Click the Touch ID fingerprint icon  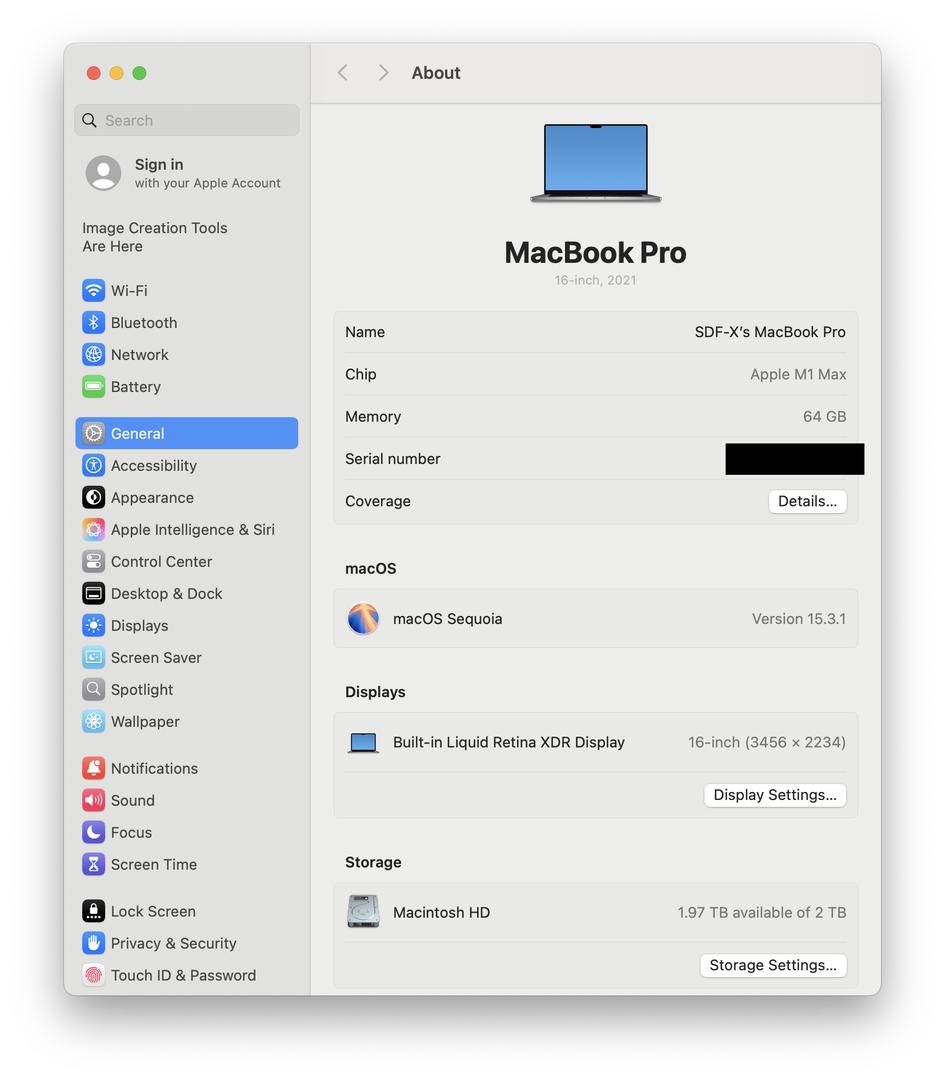pyautogui.click(x=94, y=975)
